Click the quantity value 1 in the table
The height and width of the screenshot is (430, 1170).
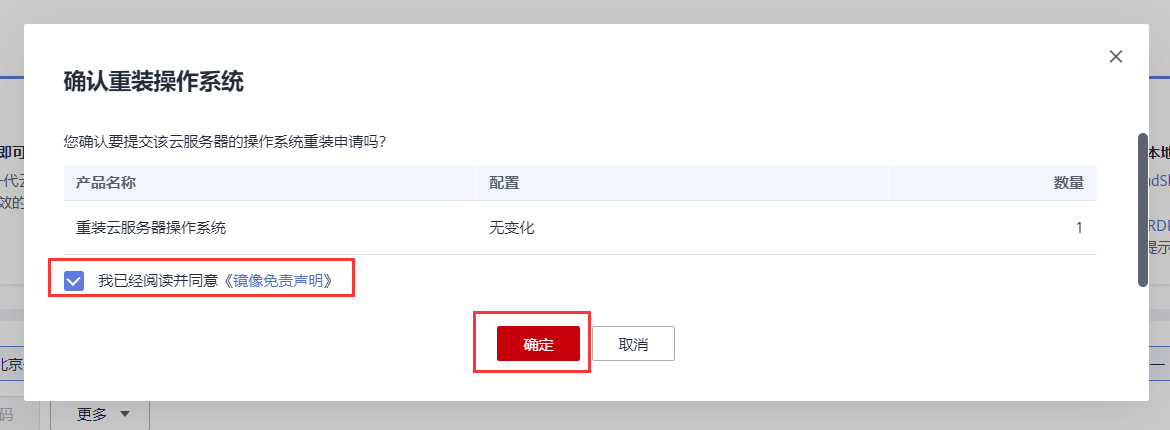coord(1079,228)
